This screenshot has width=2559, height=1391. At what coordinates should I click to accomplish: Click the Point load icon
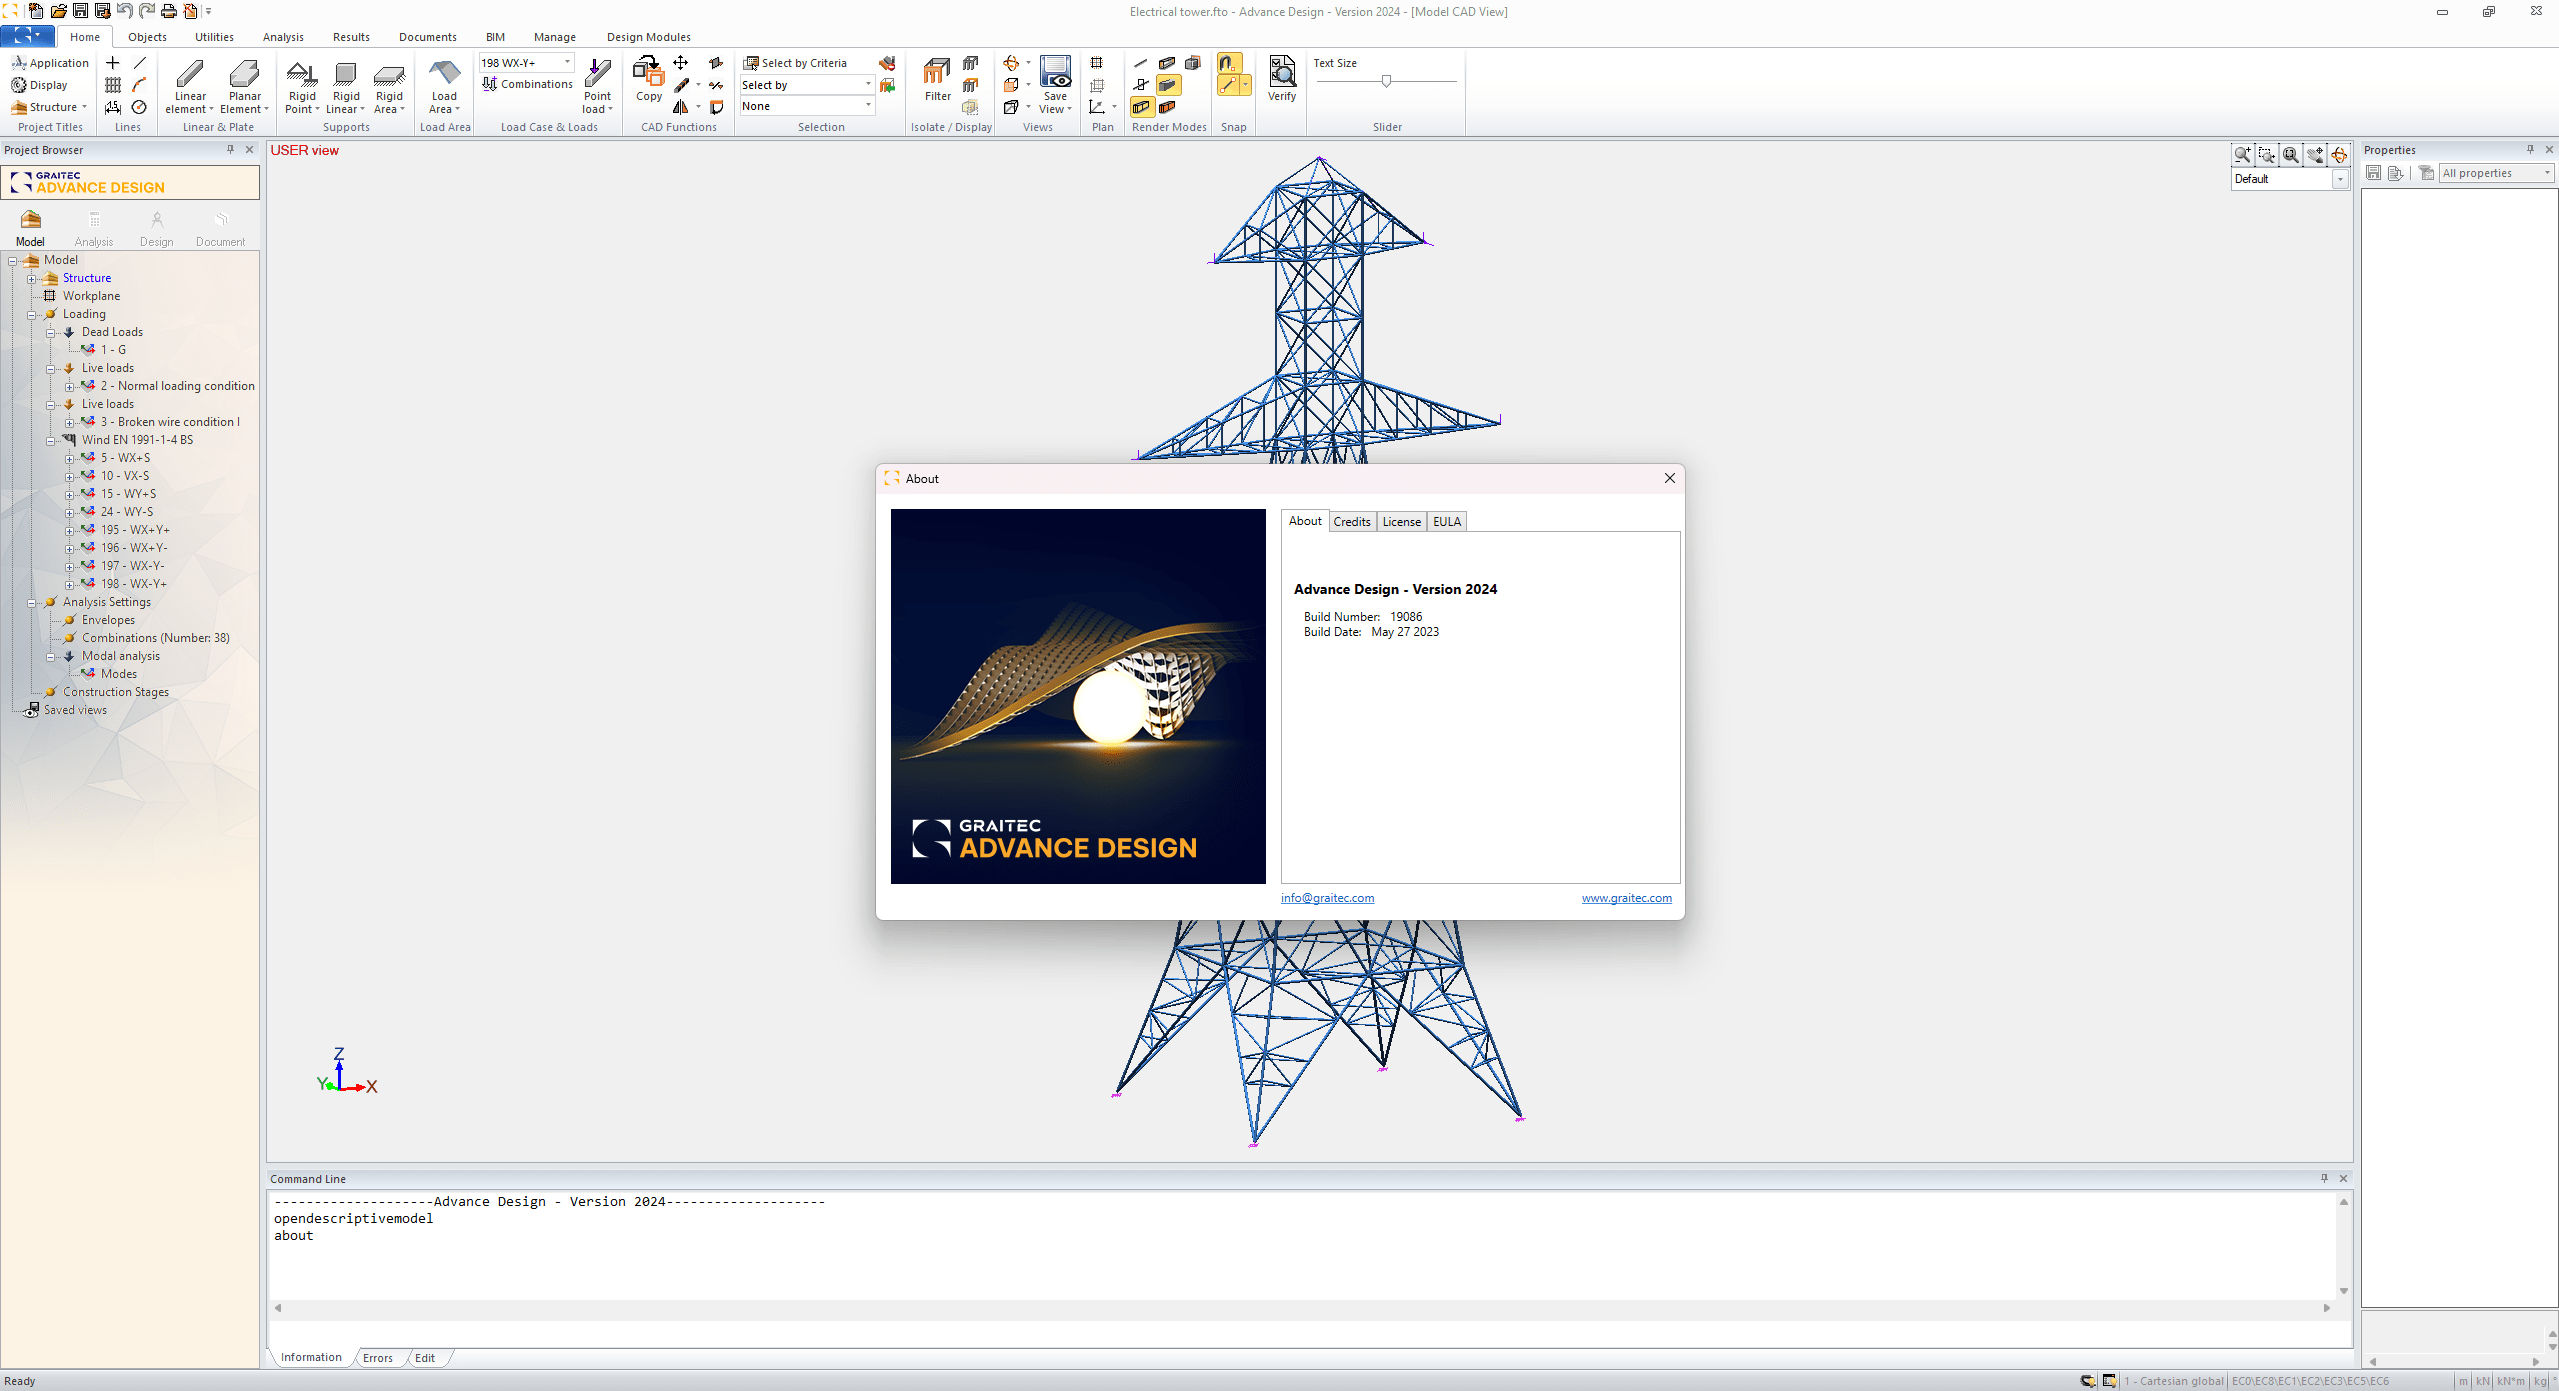(597, 85)
